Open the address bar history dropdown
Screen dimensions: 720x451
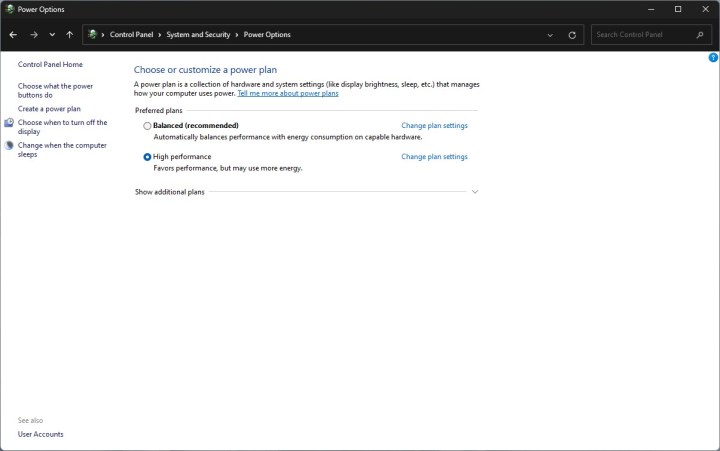click(x=550, y=34)
